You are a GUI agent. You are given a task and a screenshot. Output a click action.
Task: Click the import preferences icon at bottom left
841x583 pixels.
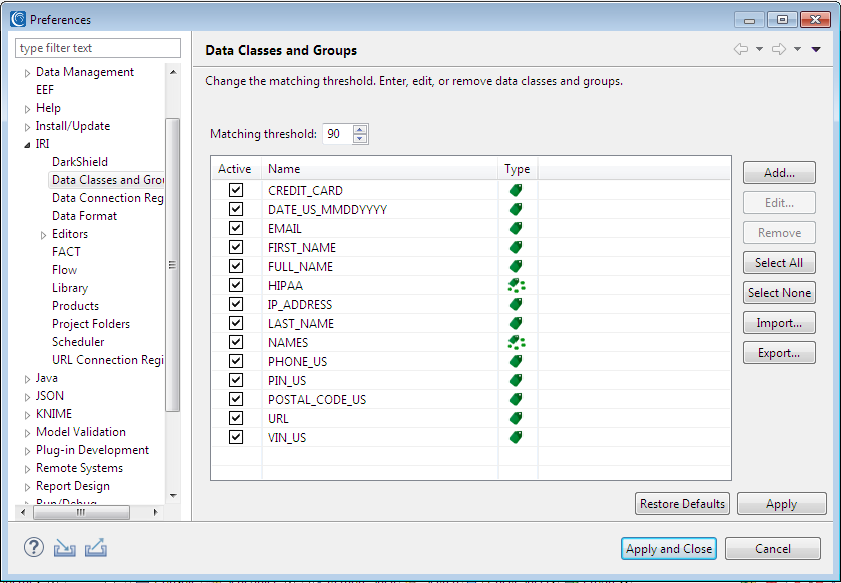pos(64,548)
